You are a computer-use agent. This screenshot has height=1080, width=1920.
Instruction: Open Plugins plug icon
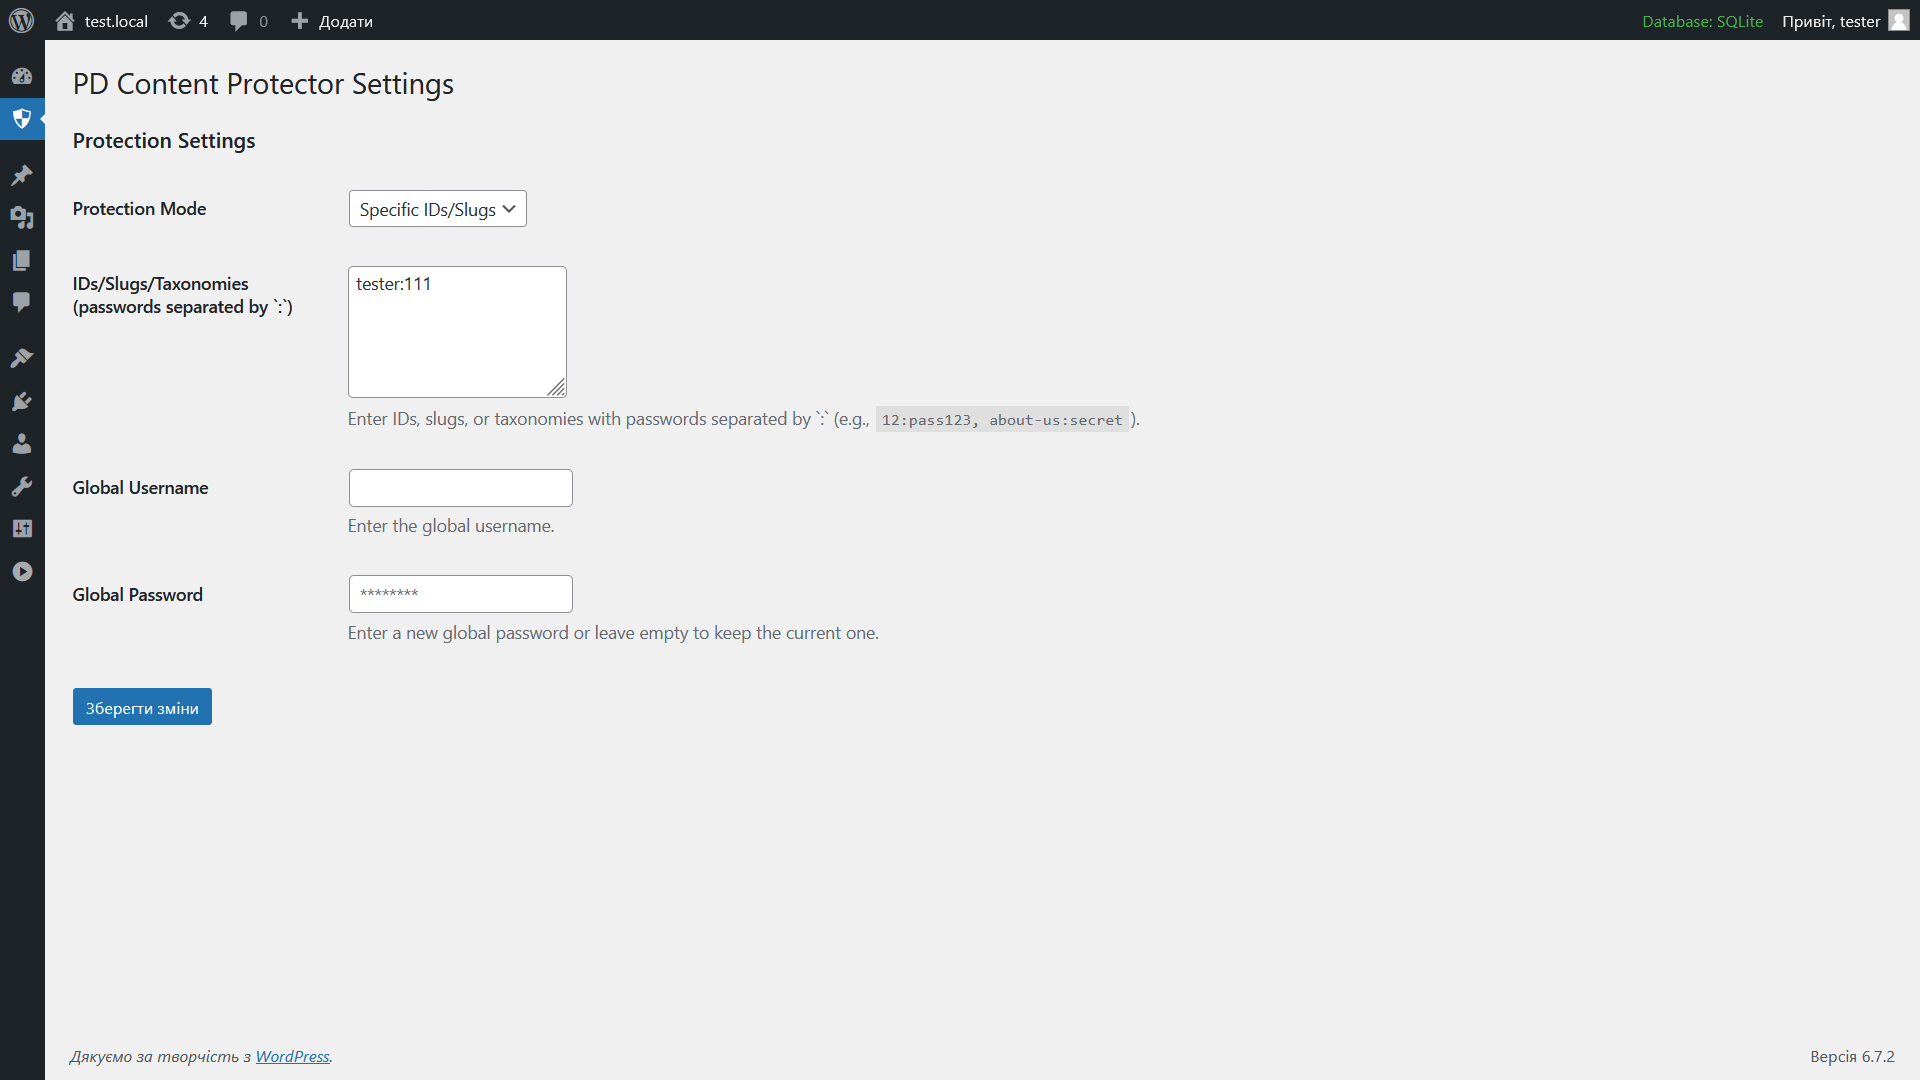pos(22,401)
